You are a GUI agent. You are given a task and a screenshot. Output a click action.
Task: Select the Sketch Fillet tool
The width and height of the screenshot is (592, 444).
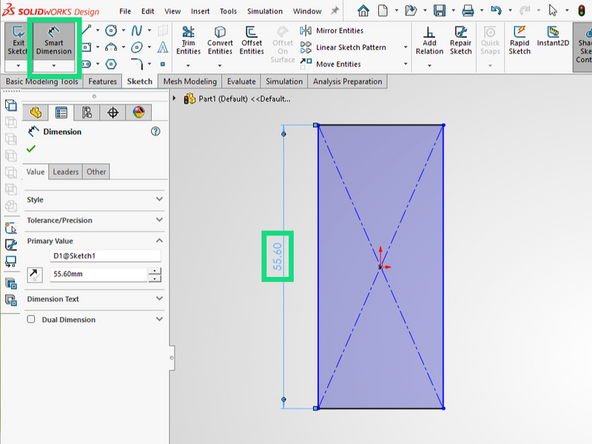[x=137, y=64]
